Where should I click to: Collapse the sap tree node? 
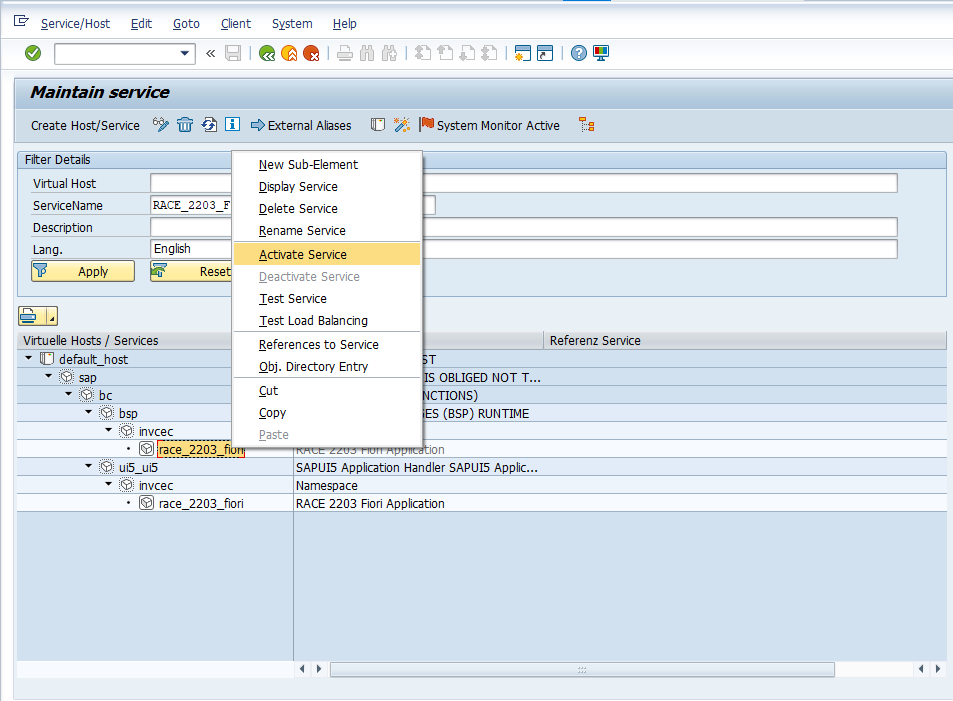coord(48,377)
